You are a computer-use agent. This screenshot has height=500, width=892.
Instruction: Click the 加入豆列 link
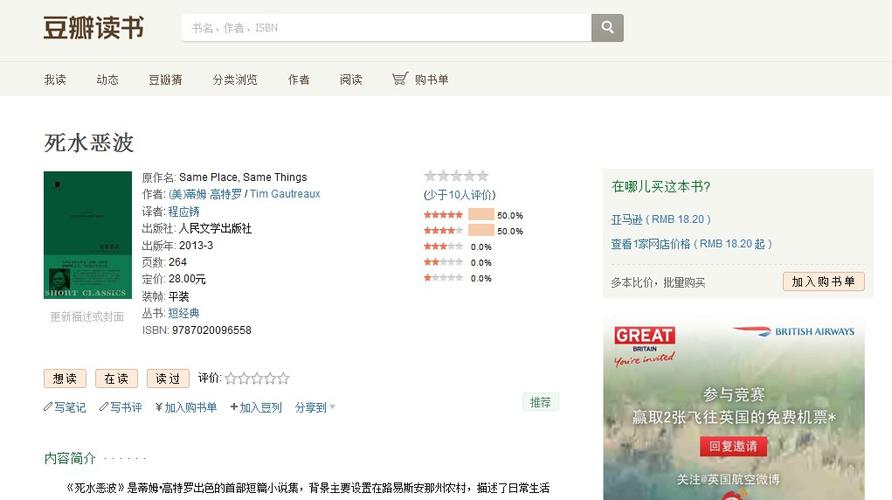261,407
